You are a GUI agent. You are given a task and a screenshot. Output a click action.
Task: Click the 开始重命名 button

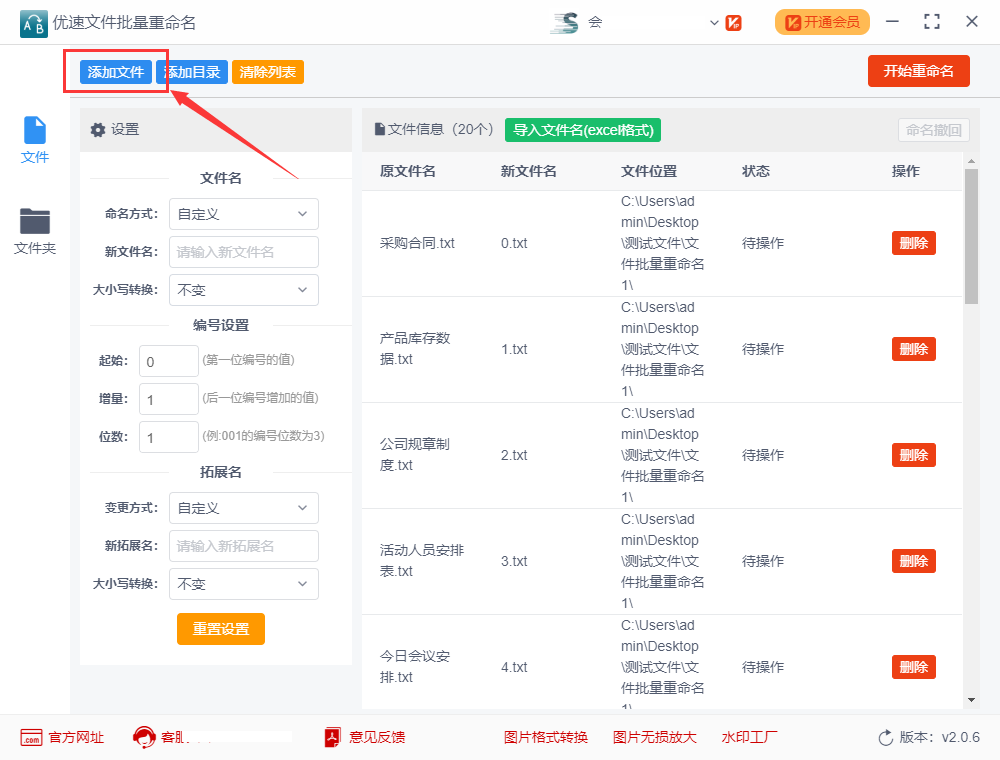coord(918,71)
